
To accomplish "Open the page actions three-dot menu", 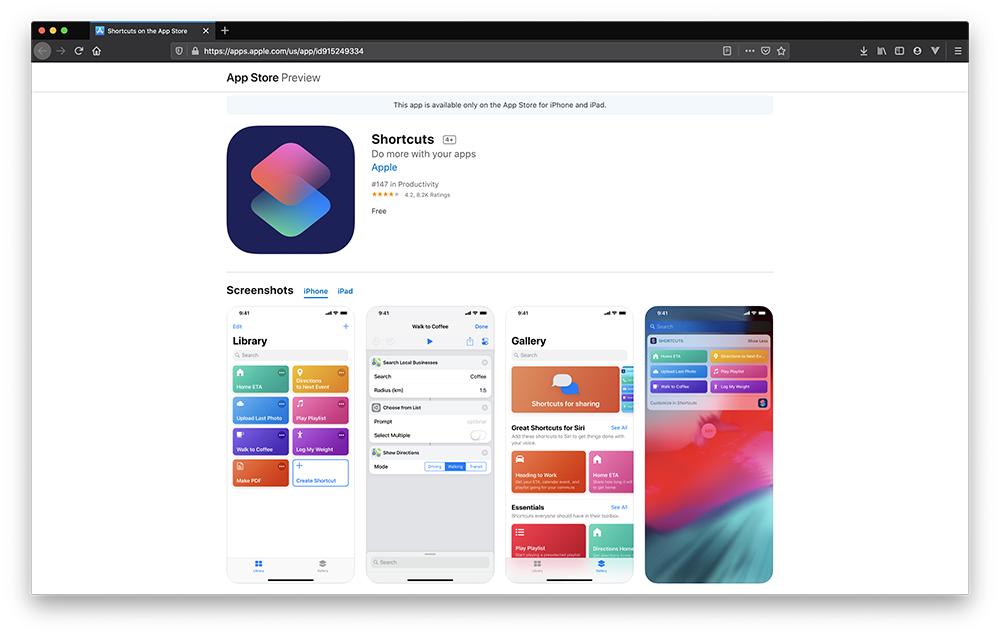I will (749, 51).
